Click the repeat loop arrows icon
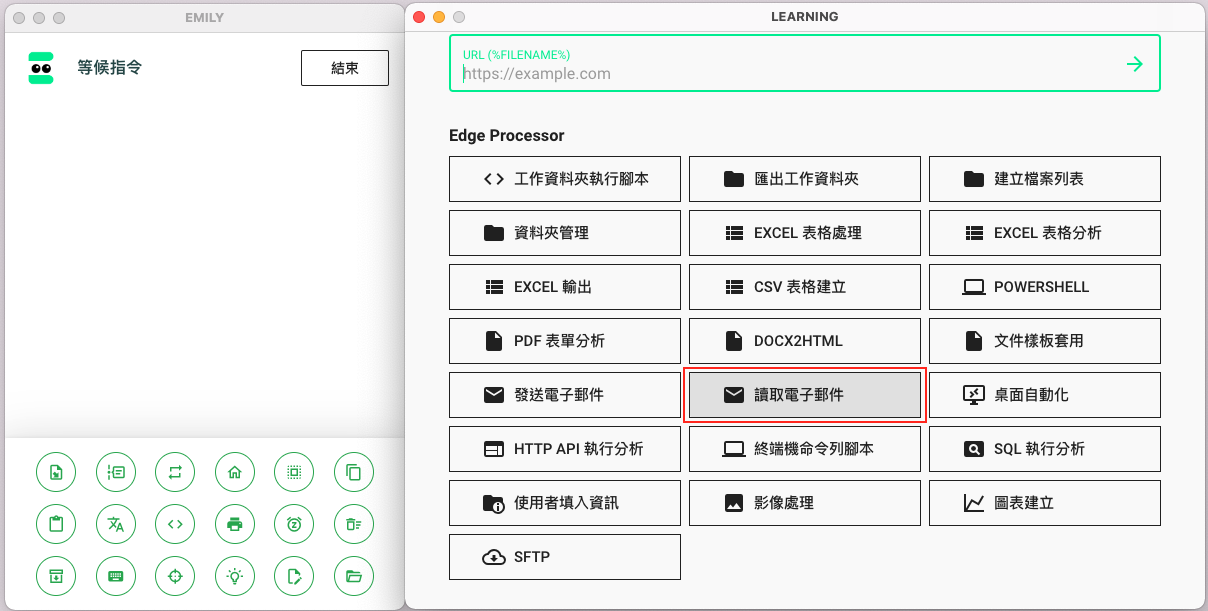The image size is (1208, 611). coord(175,472)
